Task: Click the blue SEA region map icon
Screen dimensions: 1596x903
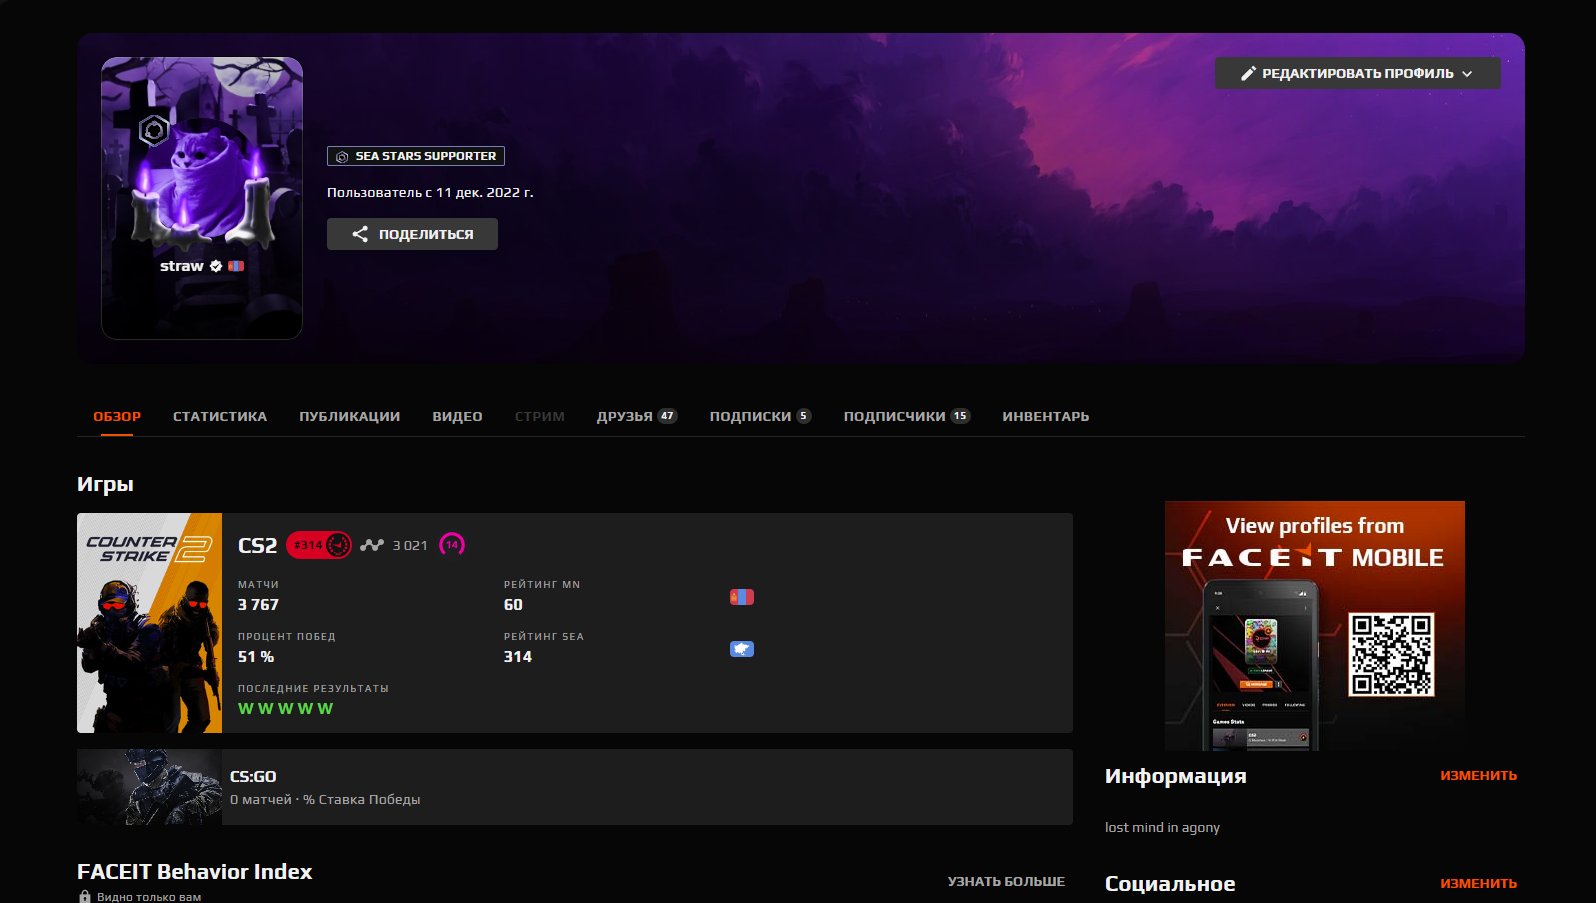Action: 741,649
